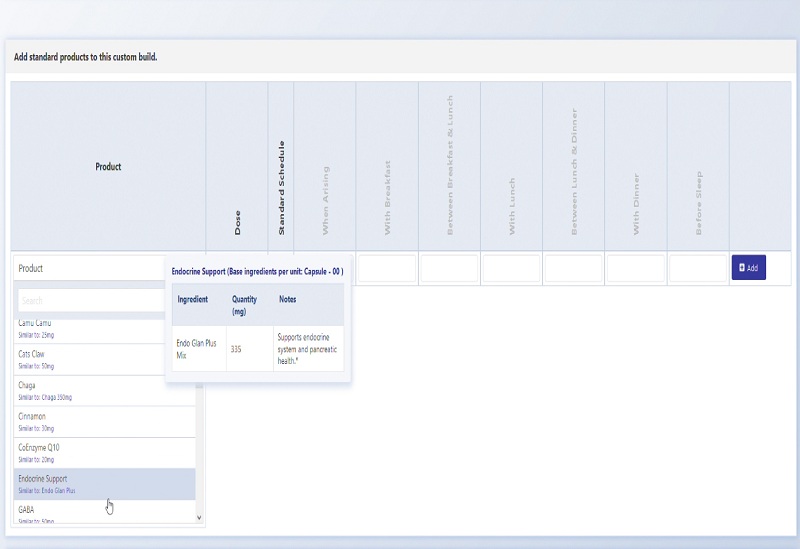
Task: Click the Between Lunch & Dinner input
Action: [573, 268]
